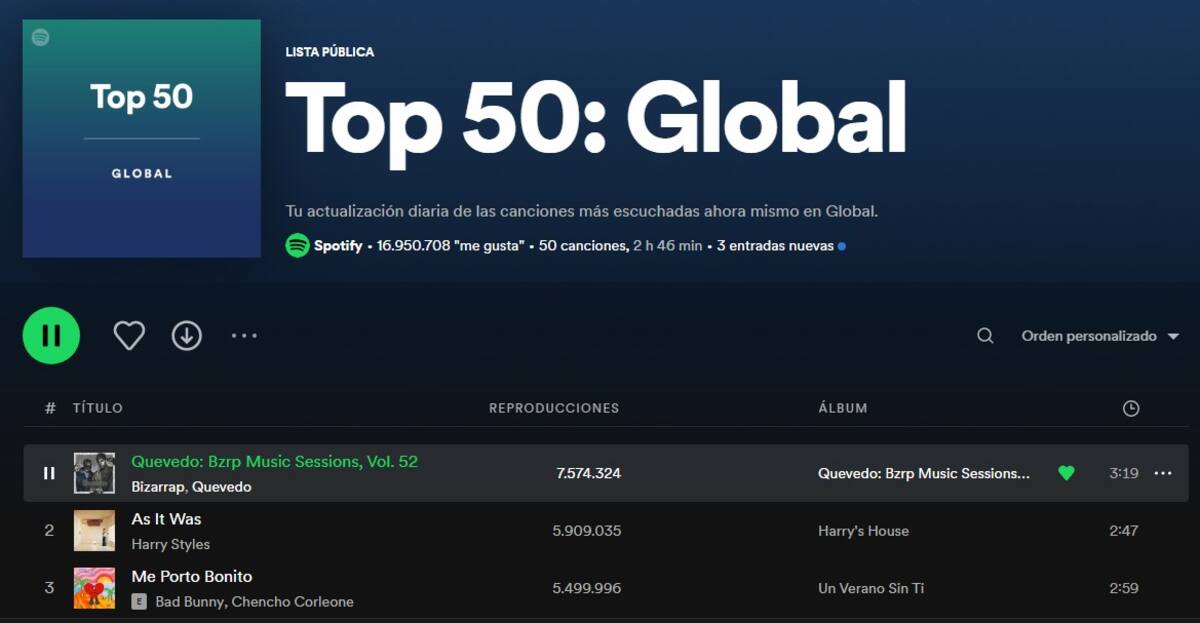
Task: Open the Harry Styles artist link
Action: click(x=171, y=544)
